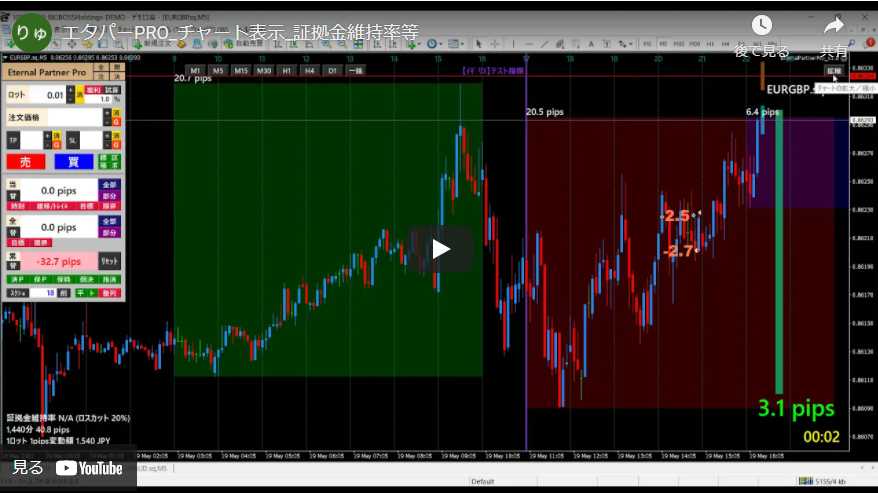The image size is (878, 493).
Task: Click the blue 買 buy button
Action: [73, 162]
